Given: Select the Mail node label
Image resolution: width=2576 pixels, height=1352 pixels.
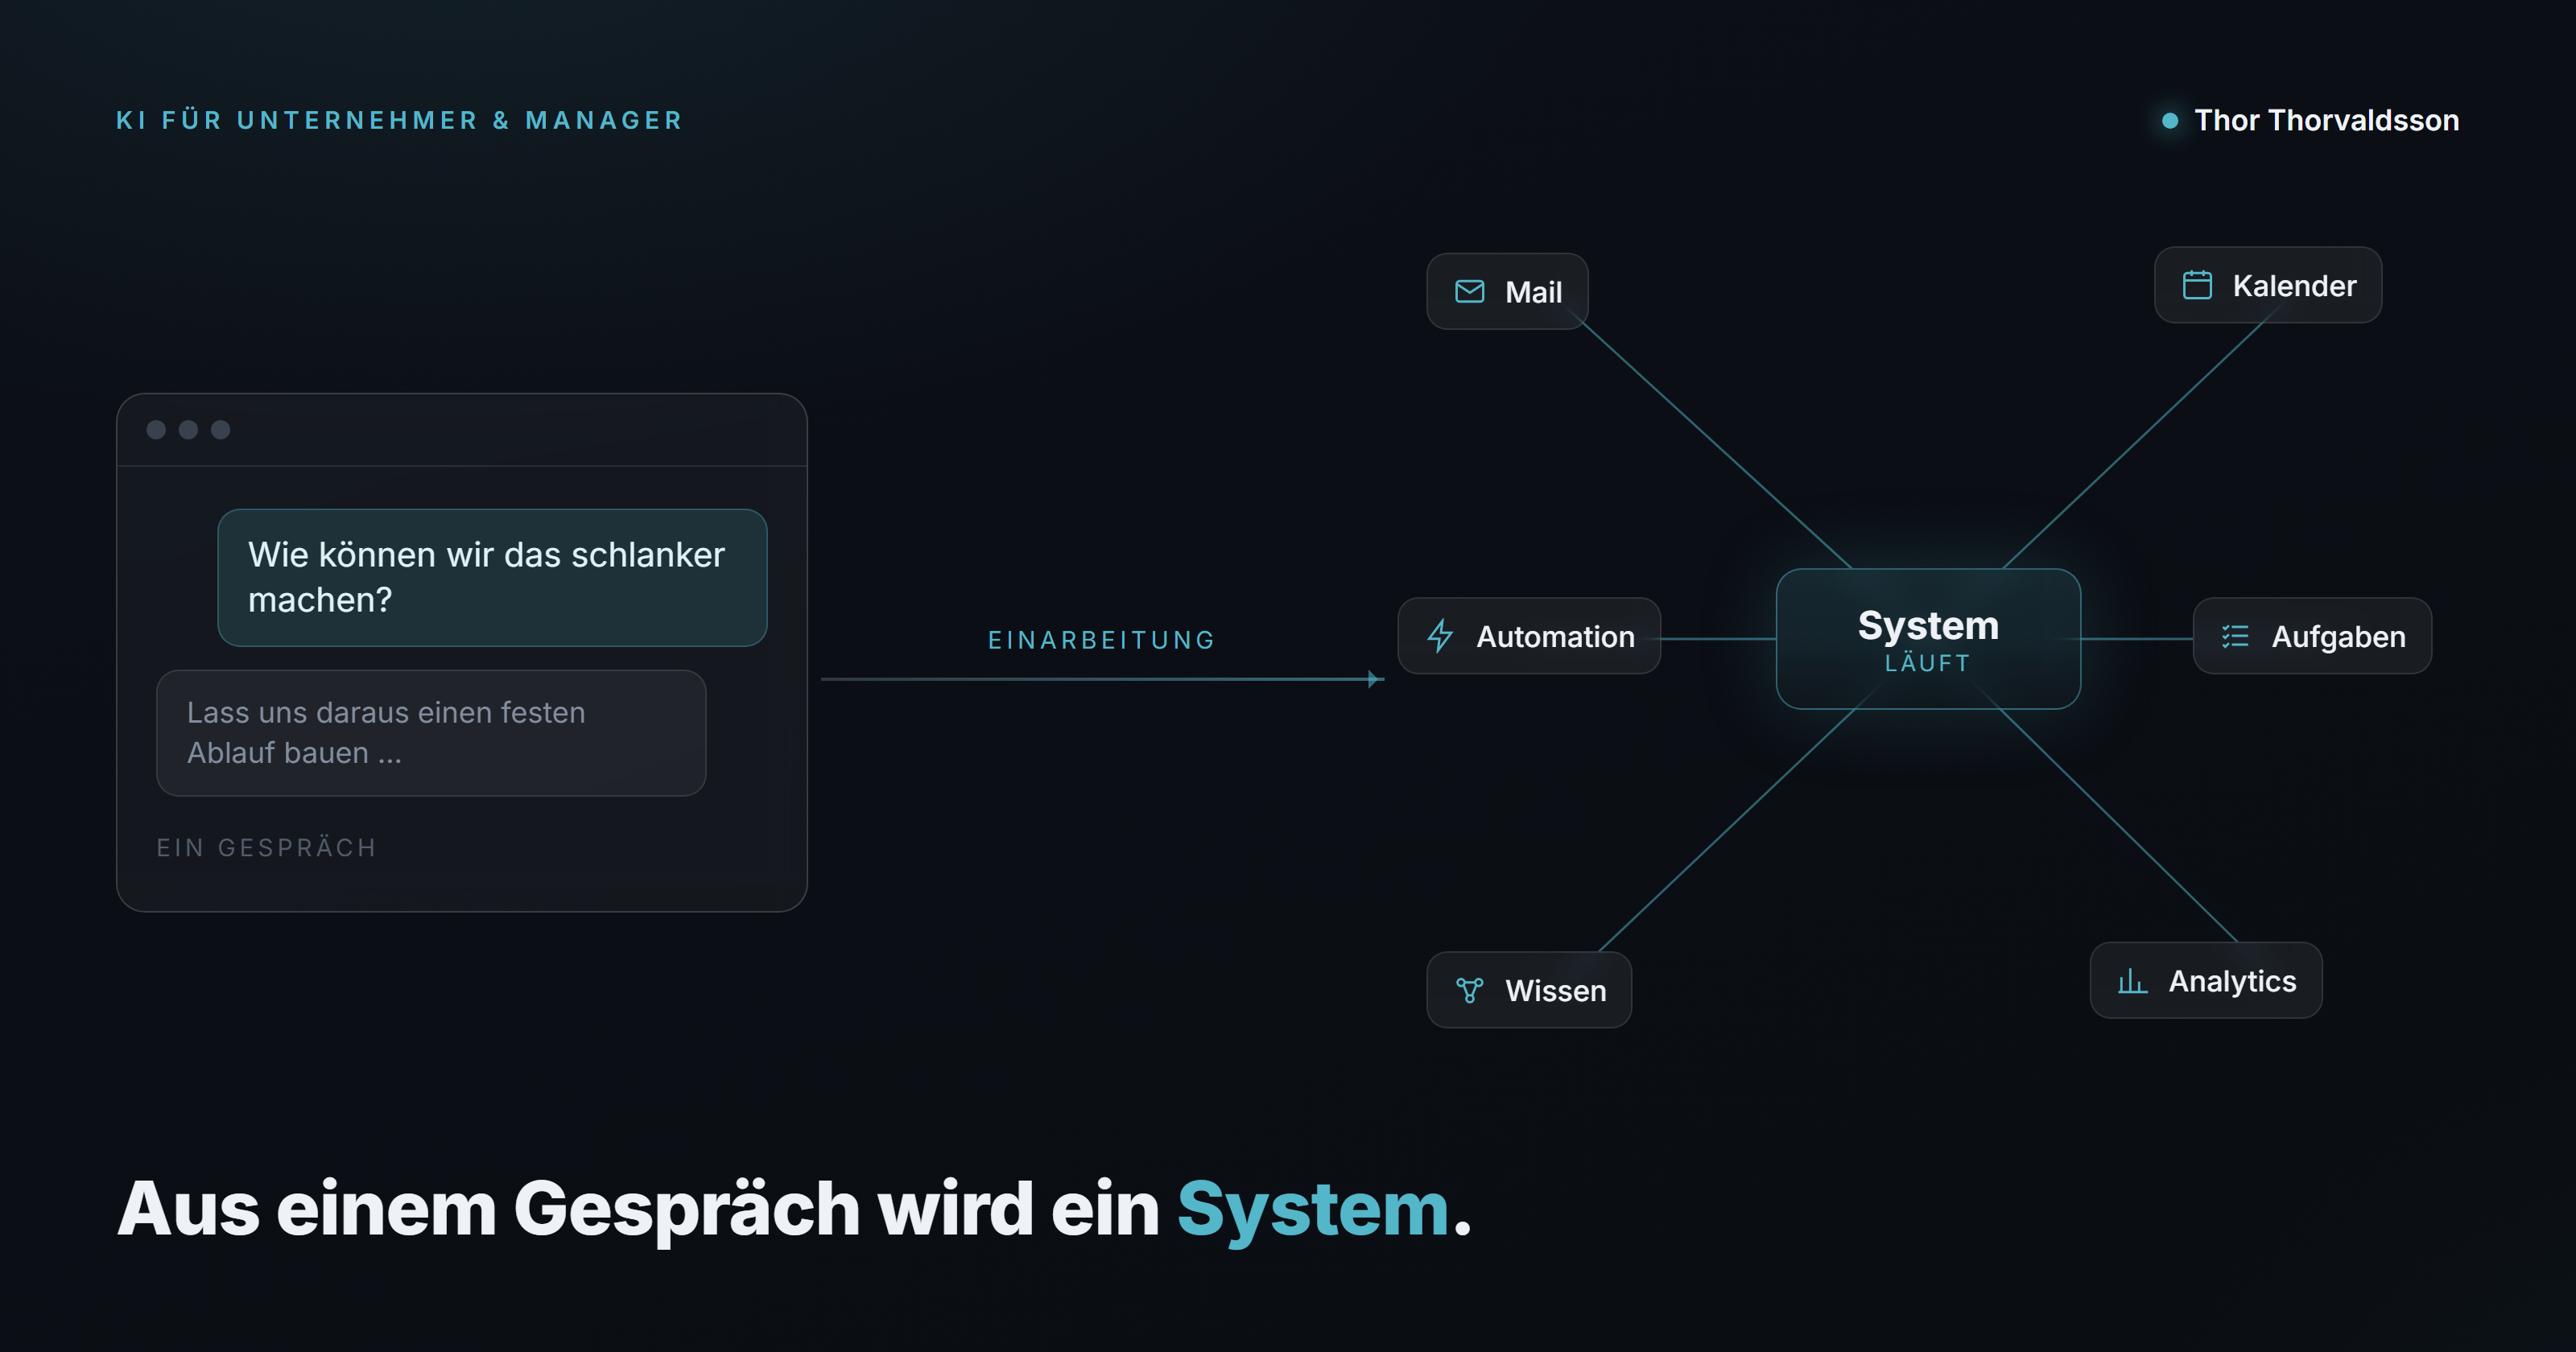Looking at the screenshot, I should (x=1533, y=291).
